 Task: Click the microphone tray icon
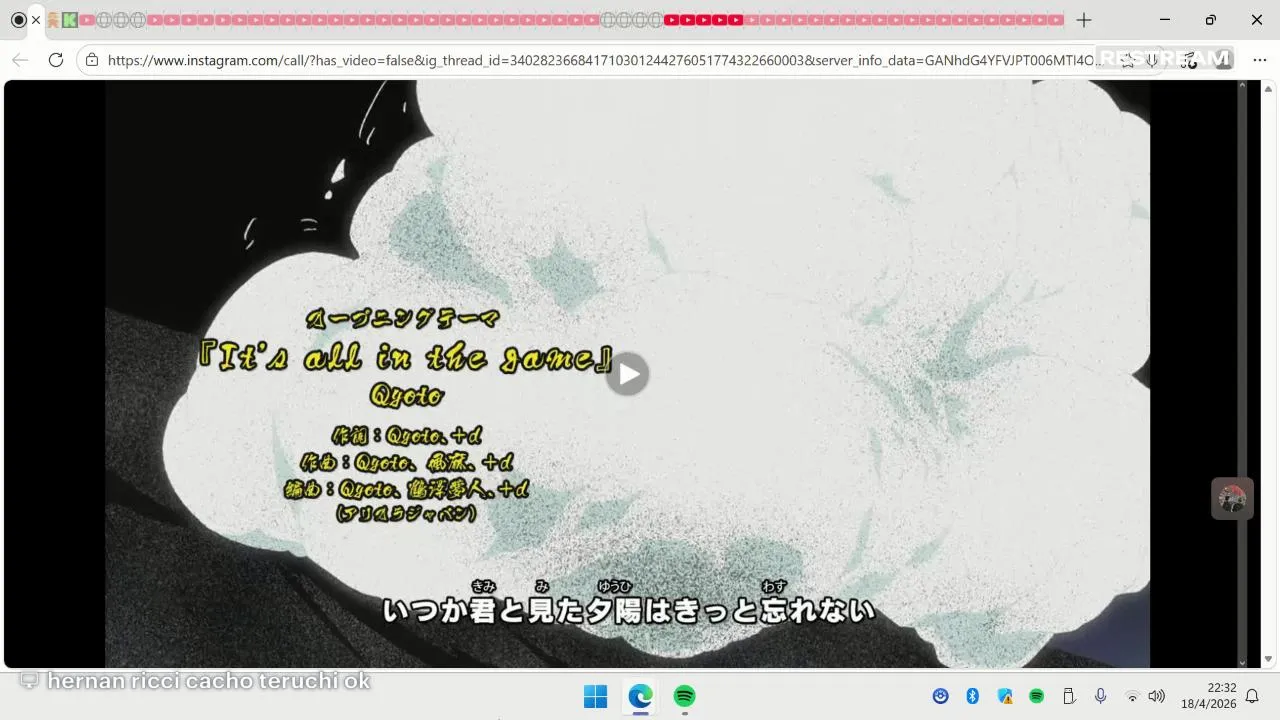click(x=1100, y=696)
